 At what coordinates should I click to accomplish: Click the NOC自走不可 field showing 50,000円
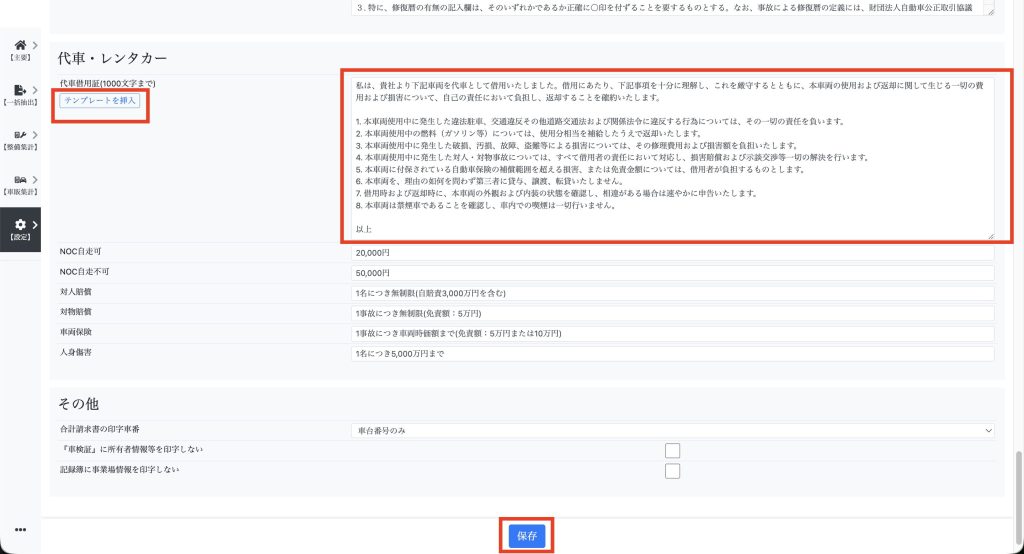click(672, 273)
